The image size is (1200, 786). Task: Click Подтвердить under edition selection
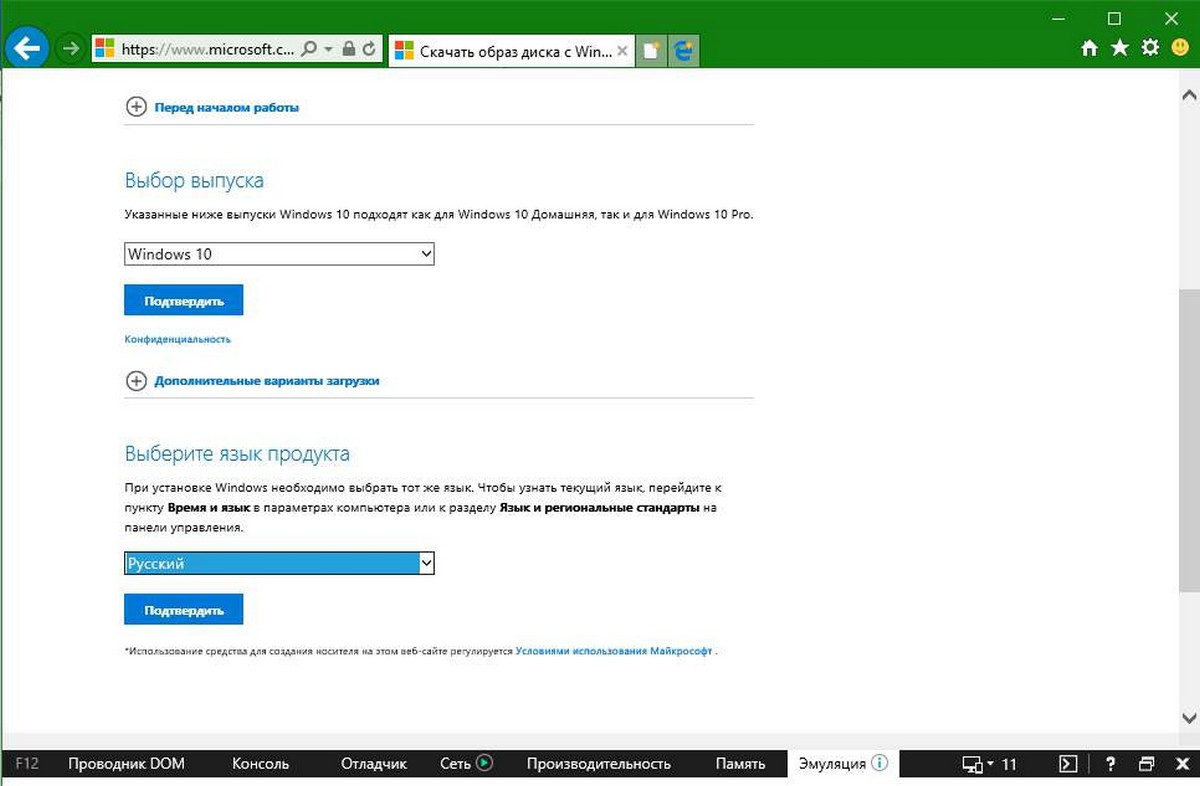click(x=184, y=300)
